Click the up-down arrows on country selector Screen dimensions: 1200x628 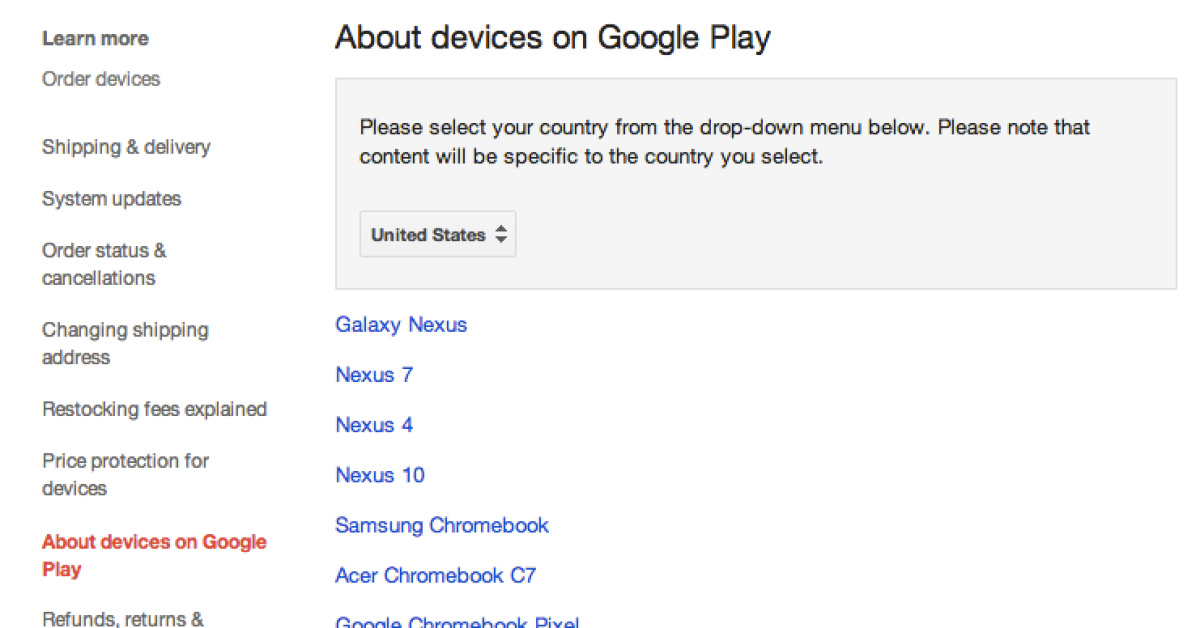click(x=501, y=235)
